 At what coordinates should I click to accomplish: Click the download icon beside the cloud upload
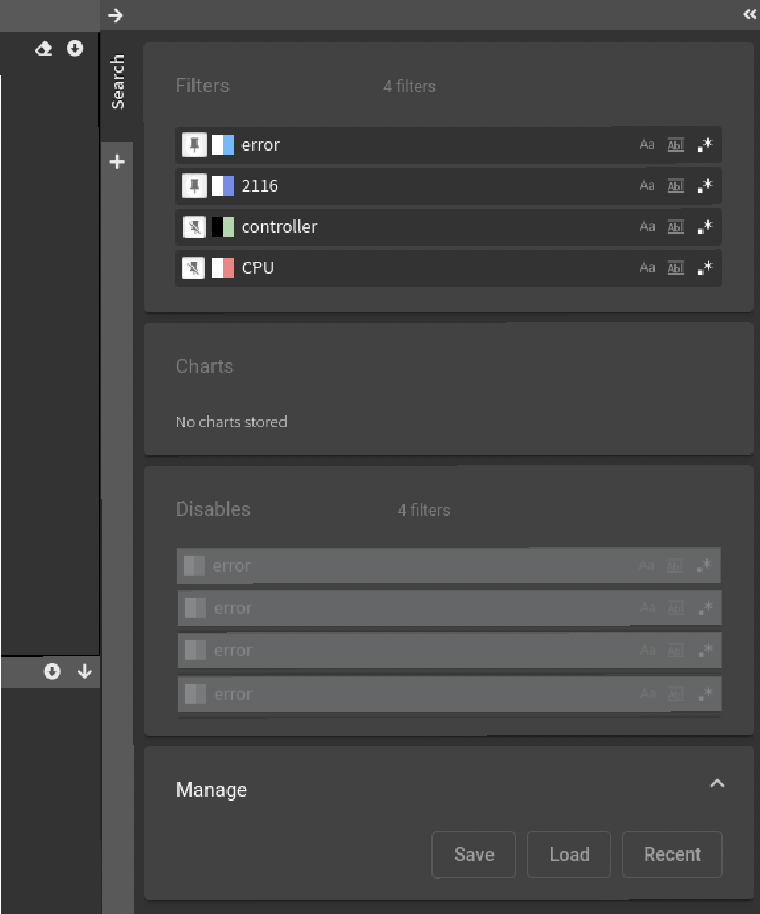point(76,48)
